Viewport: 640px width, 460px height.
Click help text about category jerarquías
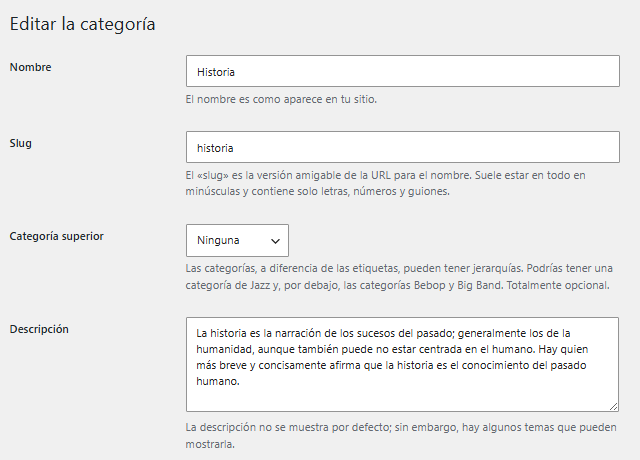coord(399,277)
